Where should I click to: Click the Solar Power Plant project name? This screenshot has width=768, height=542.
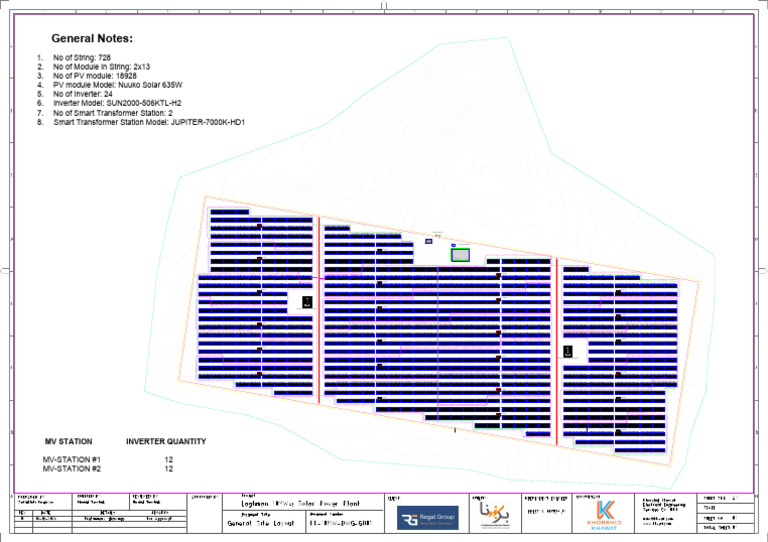[x=300, y=503]
